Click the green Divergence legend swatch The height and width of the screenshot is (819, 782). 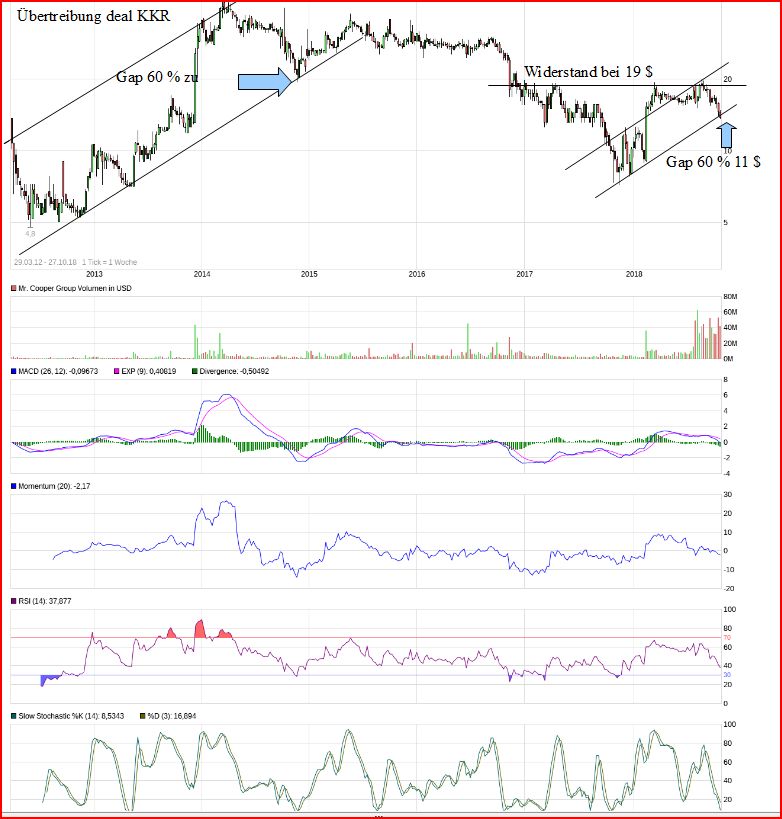coord(195,371)
